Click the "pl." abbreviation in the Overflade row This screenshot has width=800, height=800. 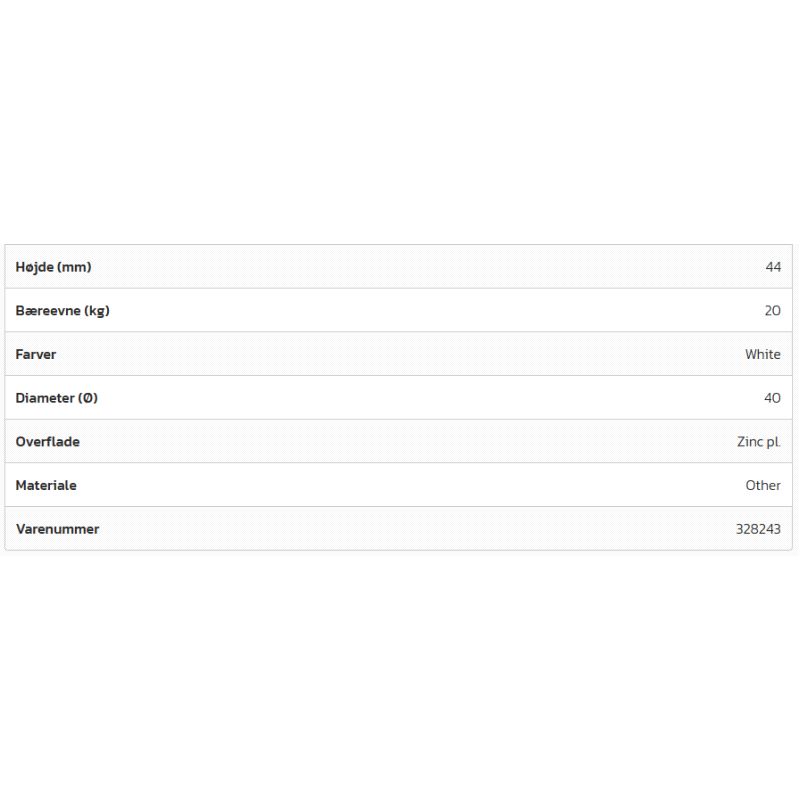point(774,442)
